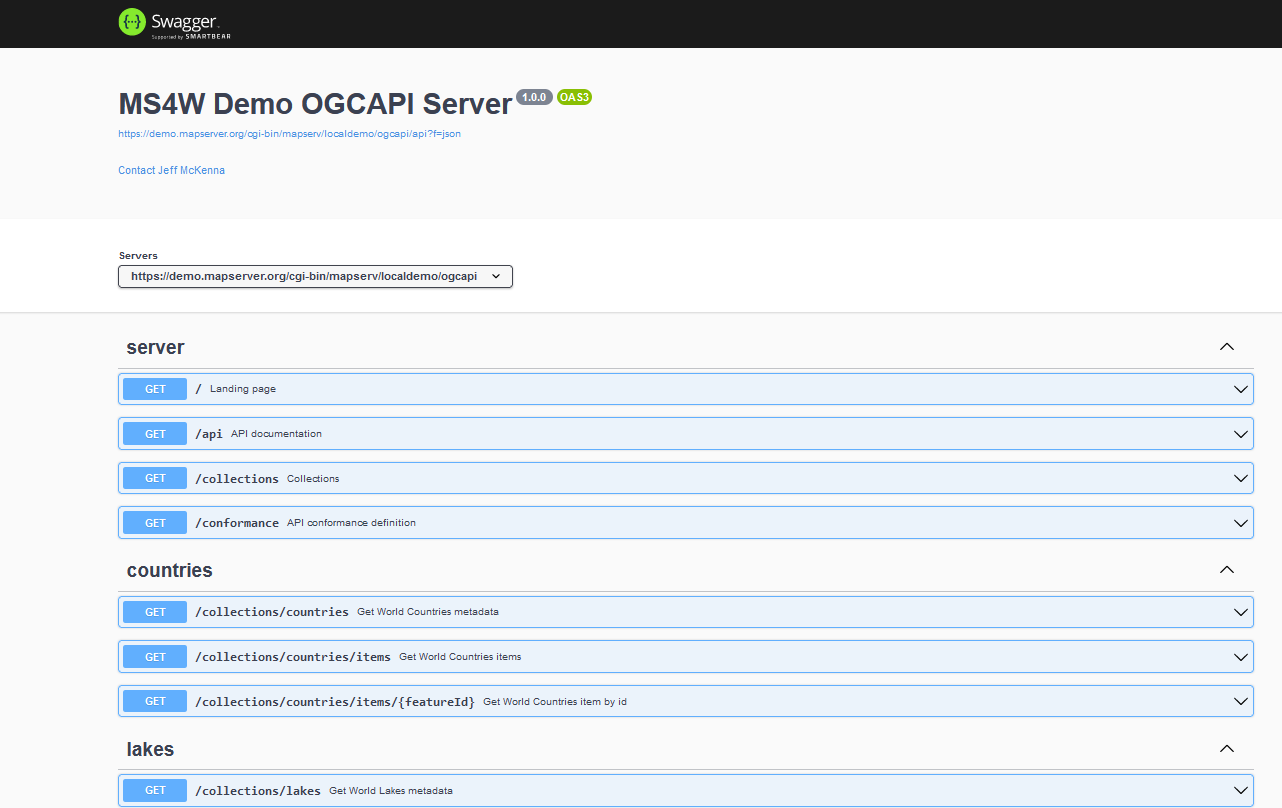The width and height of the screenshot is (1282, 808).
Task: Select the countries/items/{featureId} path text
Action: [335, 702]
